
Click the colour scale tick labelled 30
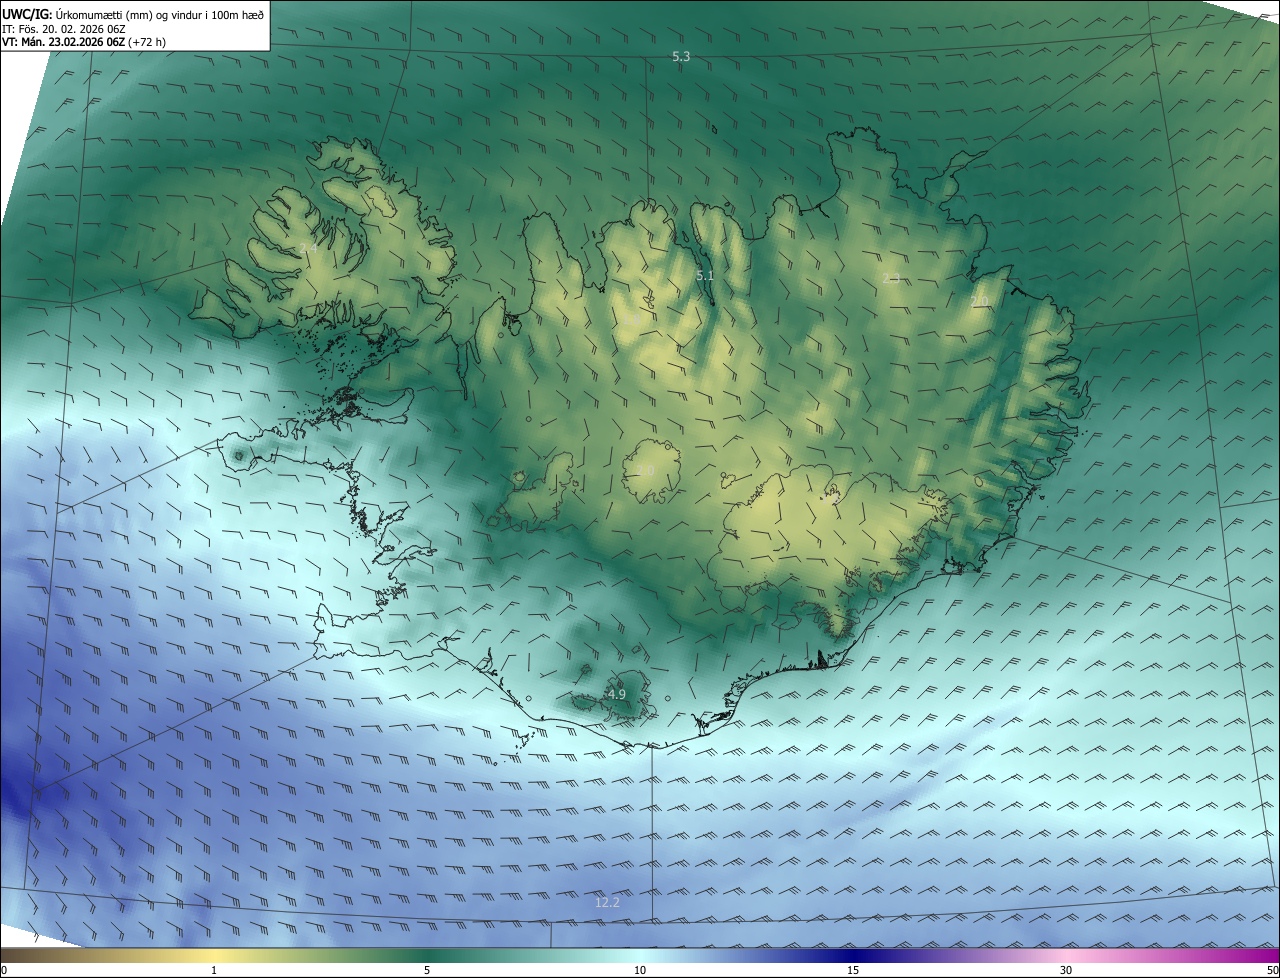point(1066,970)
